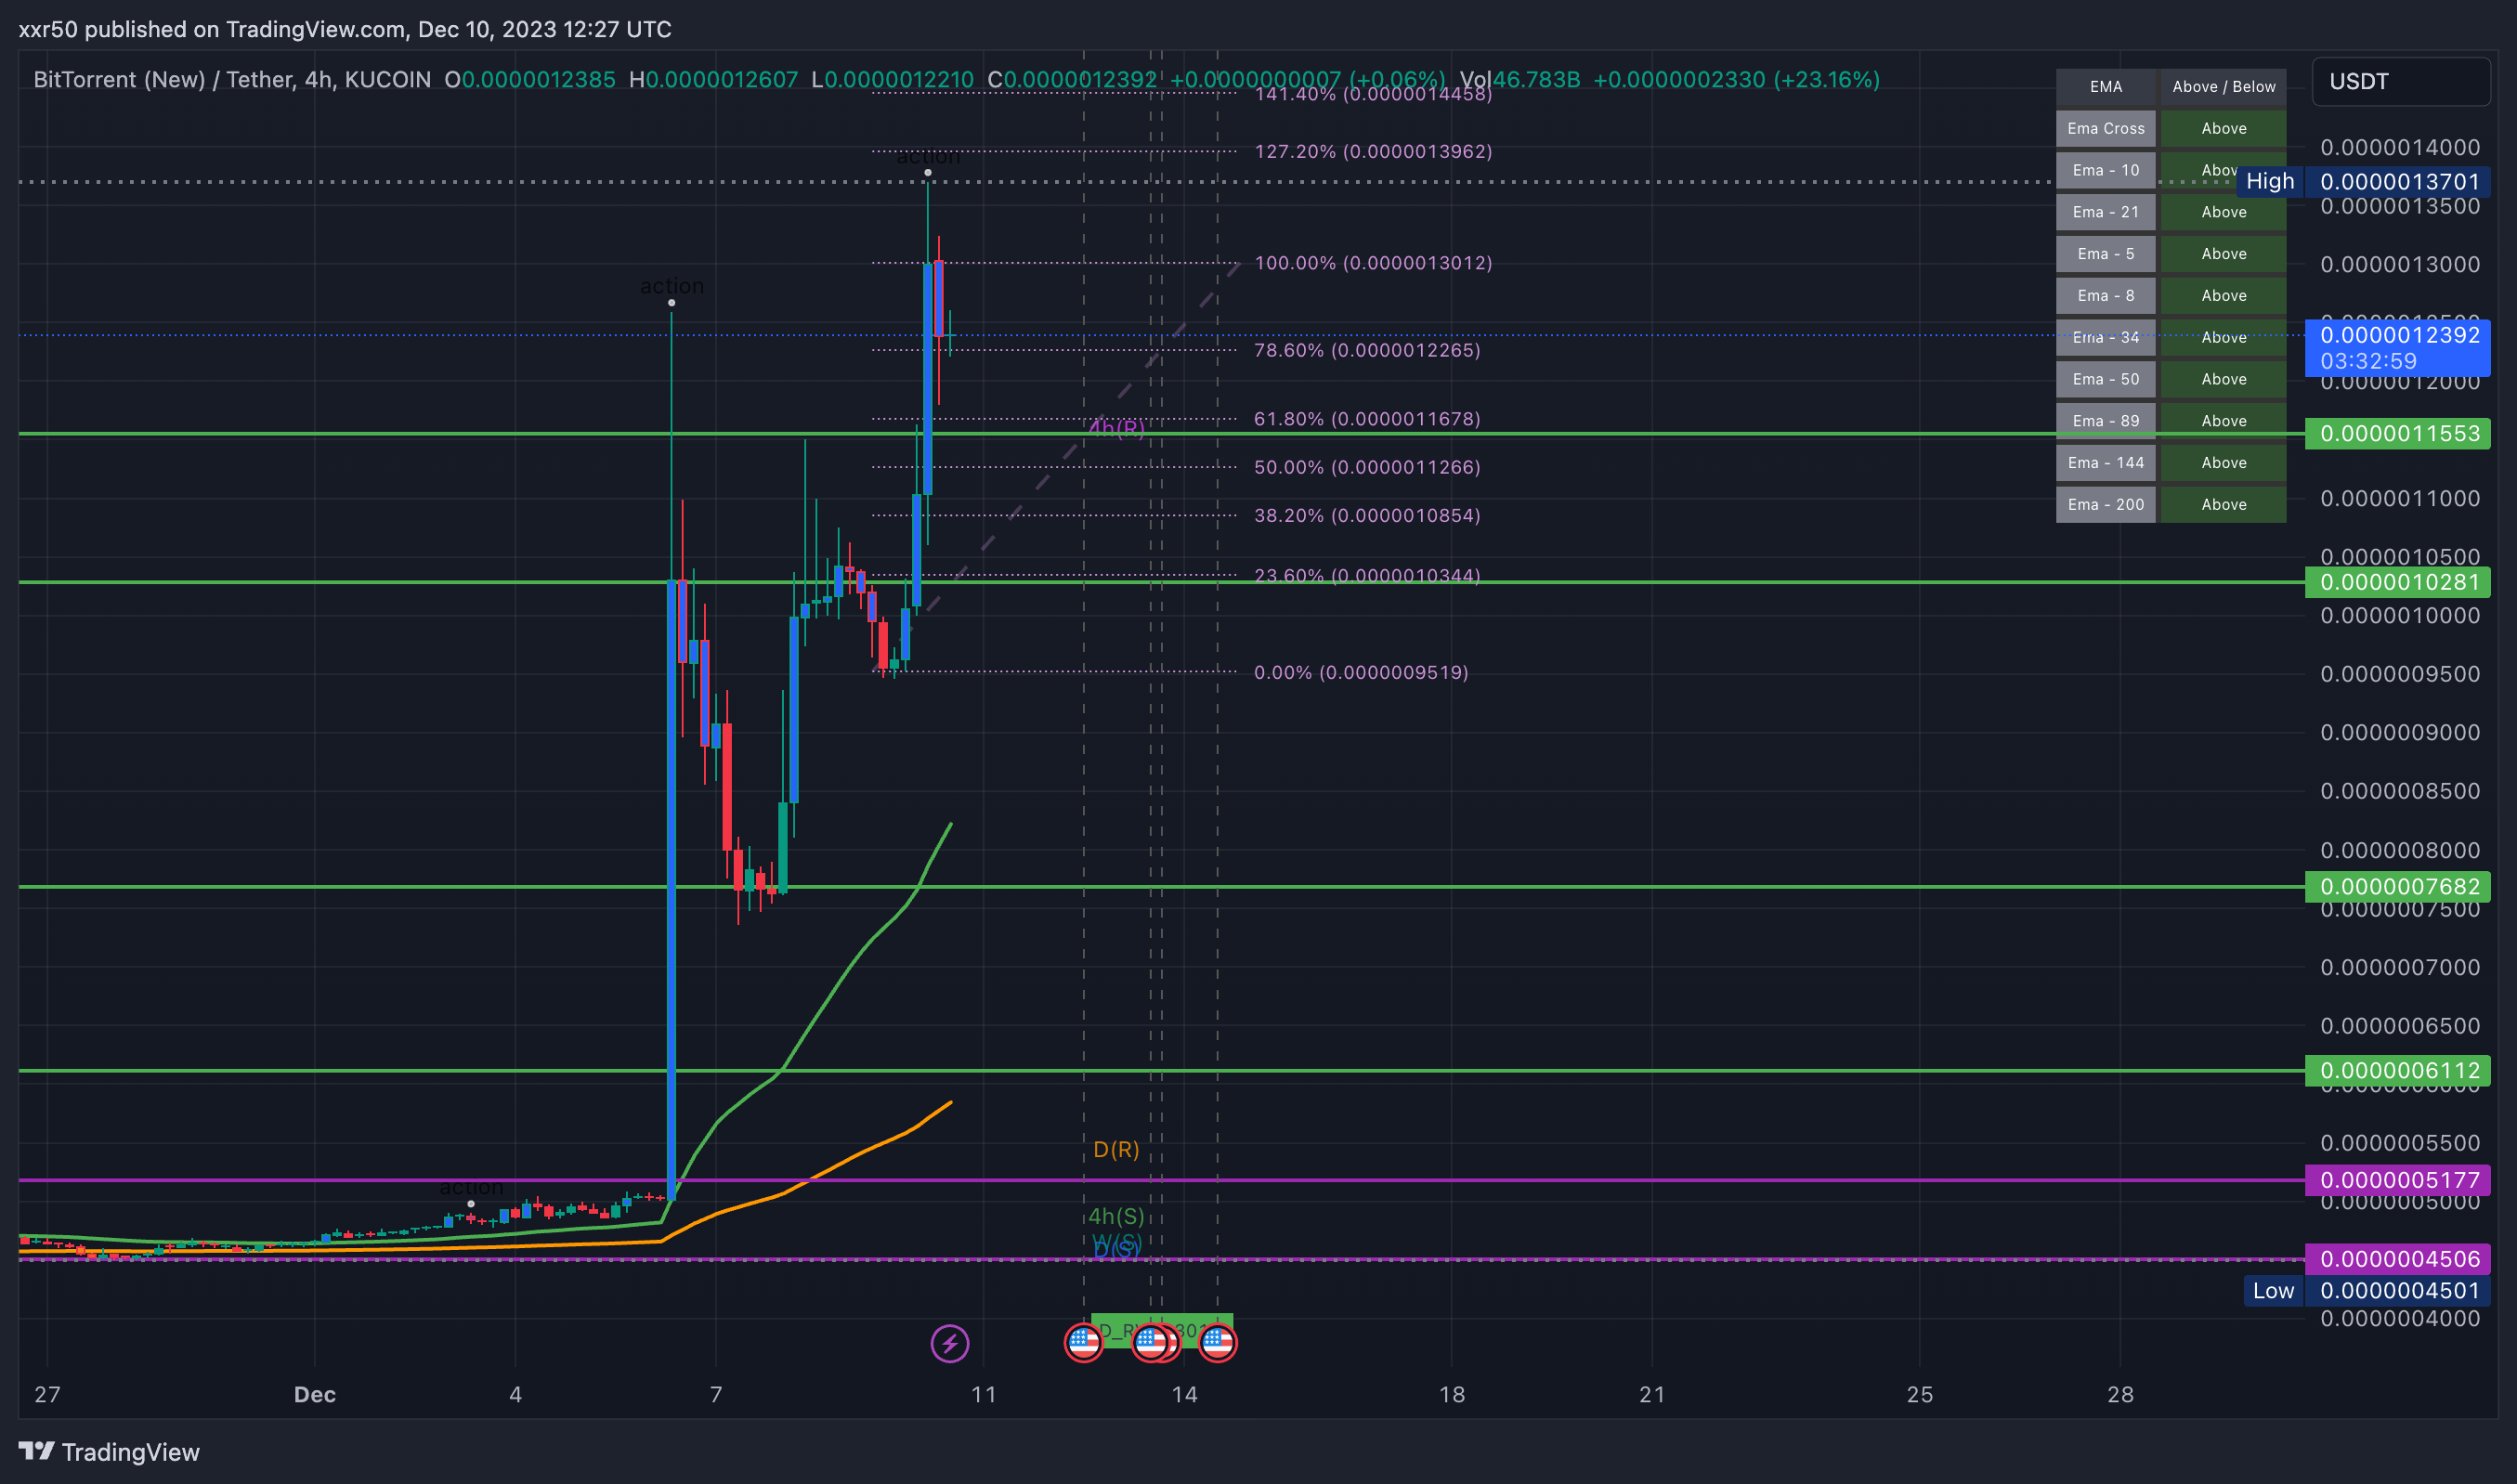Screen dimensions: 2517x1484
Task: Open the USDT currency selector
Action: coord(2400,82)
